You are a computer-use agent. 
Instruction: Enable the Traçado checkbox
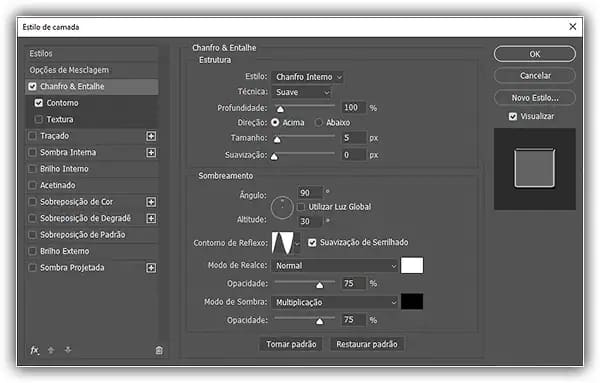(x=33, y=136)
